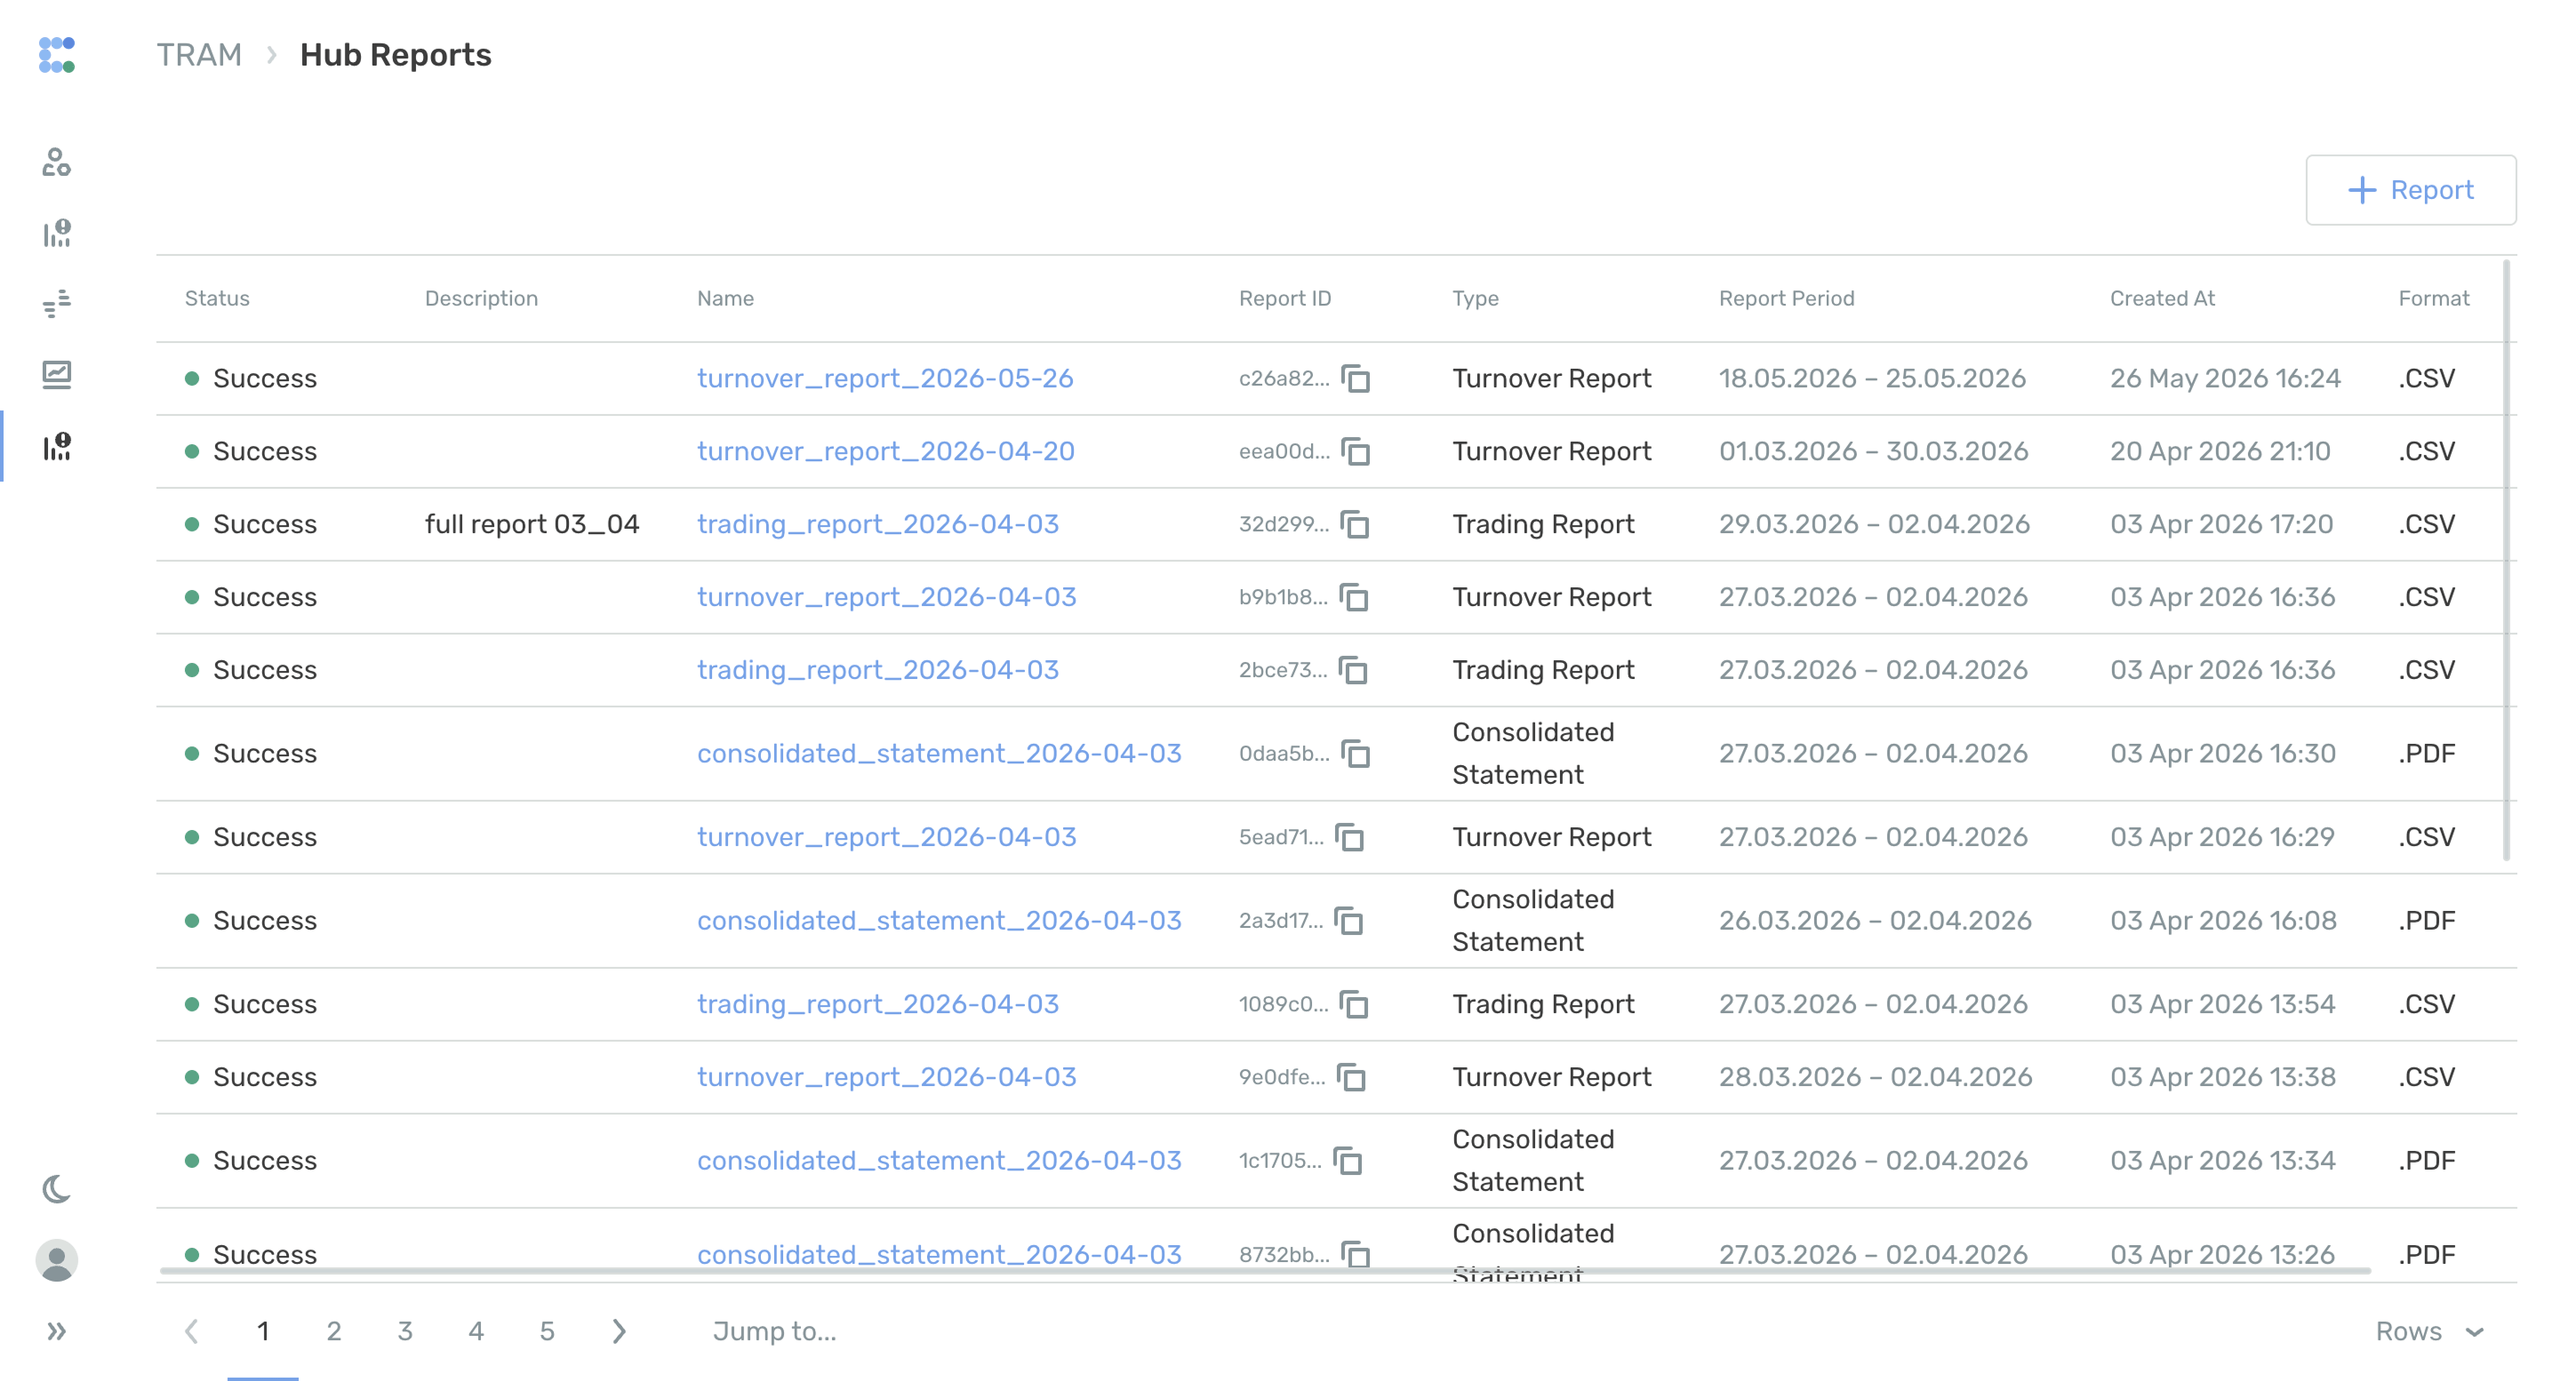The width and height of the screenshot is (2560, 1381).
Task: Copy report ID 0daa5b
Action: click(1355, 754)
